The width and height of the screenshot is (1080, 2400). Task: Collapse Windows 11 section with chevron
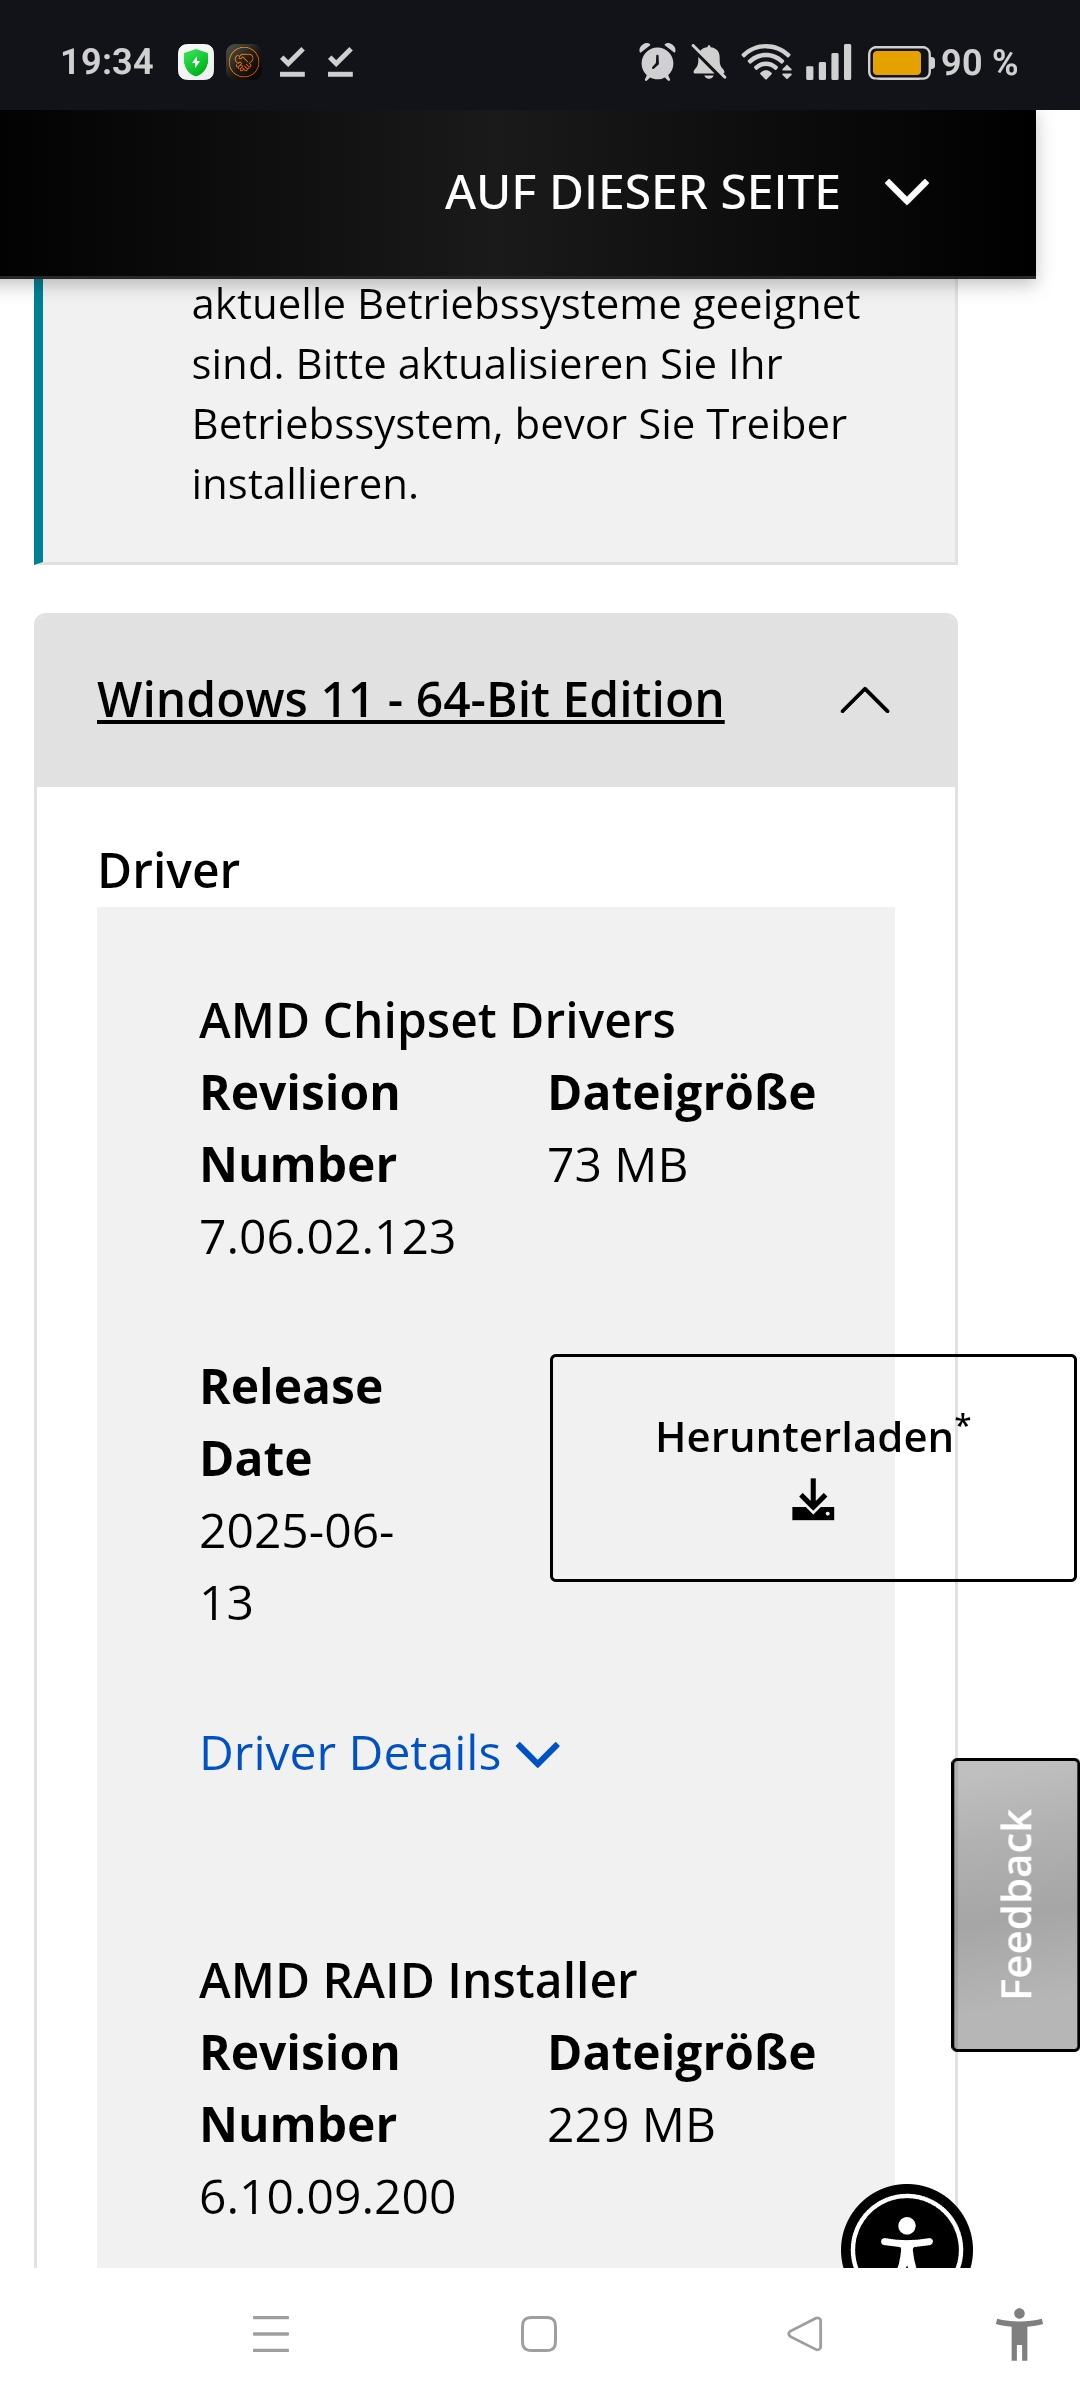pyautogui.click(x=865, y=700)
